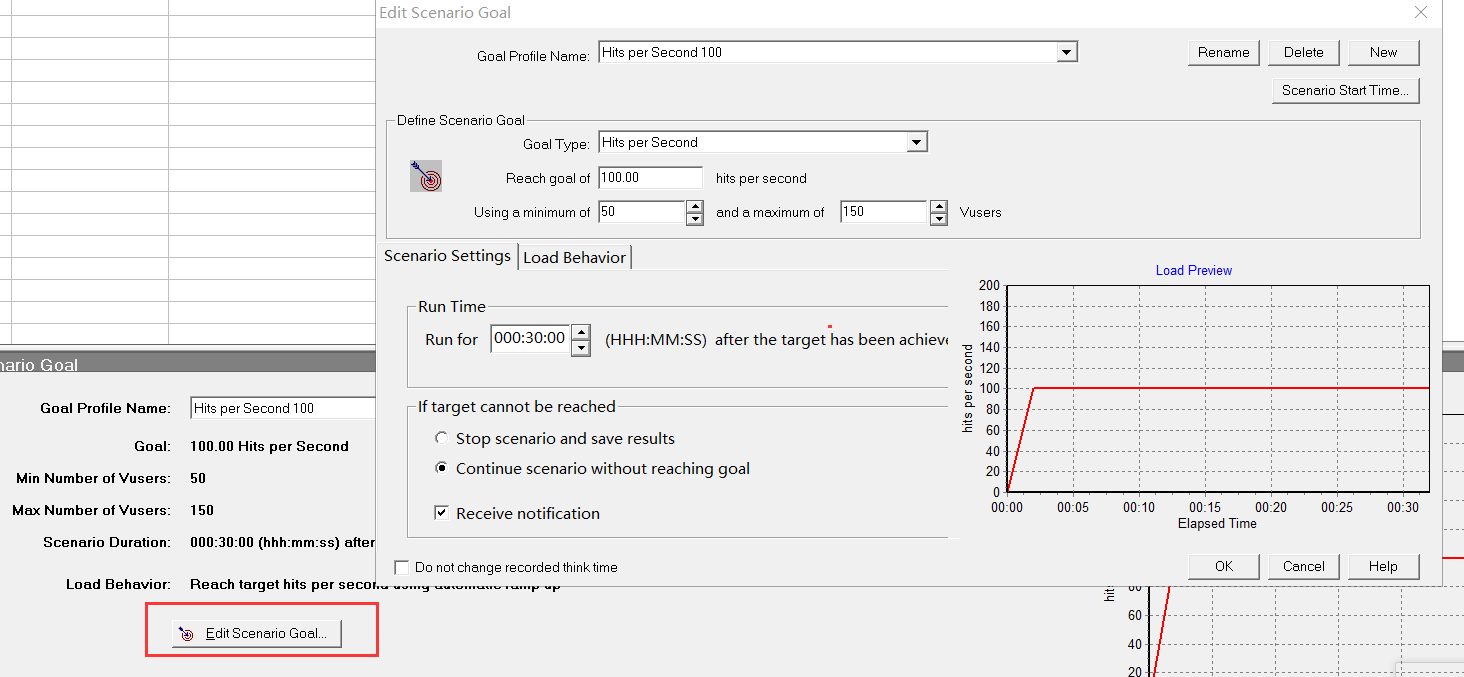The height and width of the screenshot is (677, 1464).
Task: Click the Rename profile button
Action: point(1223,52)
